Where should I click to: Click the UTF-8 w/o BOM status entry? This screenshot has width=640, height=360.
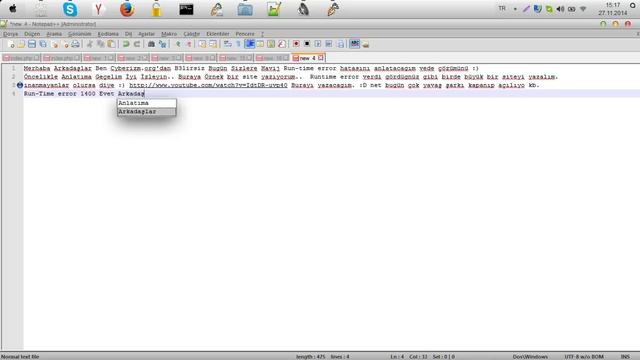click(x=584, y=357)
